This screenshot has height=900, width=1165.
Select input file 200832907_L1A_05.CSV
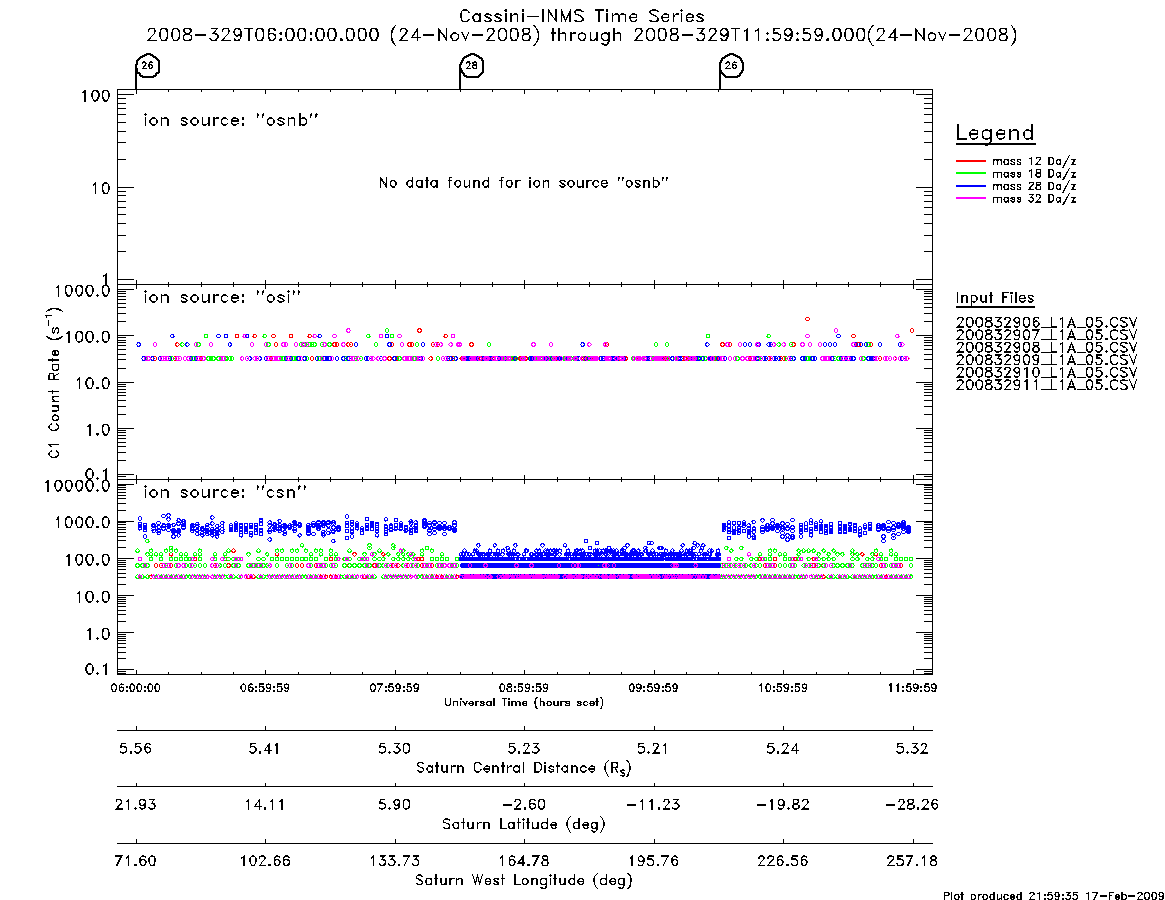1046,335
